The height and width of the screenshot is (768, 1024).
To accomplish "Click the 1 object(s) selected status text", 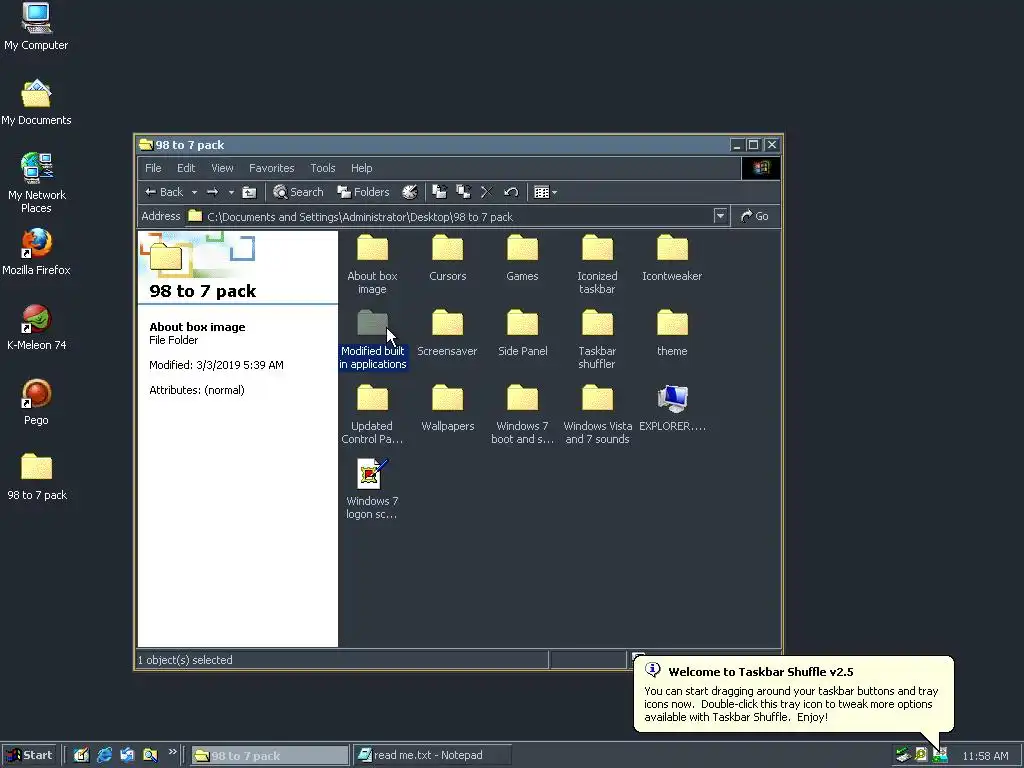I will [185, 660].
